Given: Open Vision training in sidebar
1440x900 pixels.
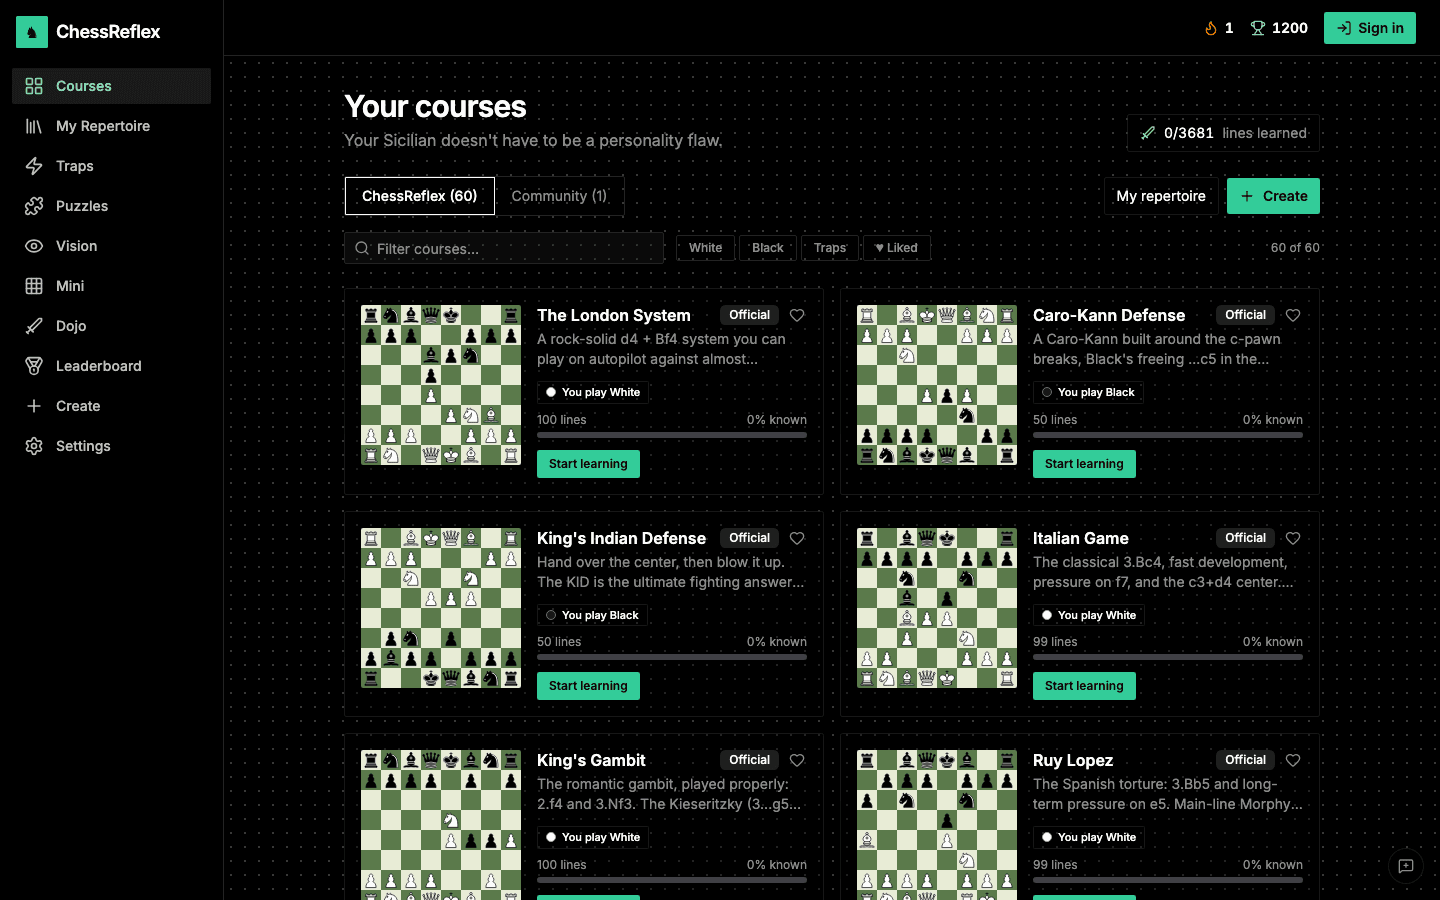Looking at the screenshot, I should [111, 246].
